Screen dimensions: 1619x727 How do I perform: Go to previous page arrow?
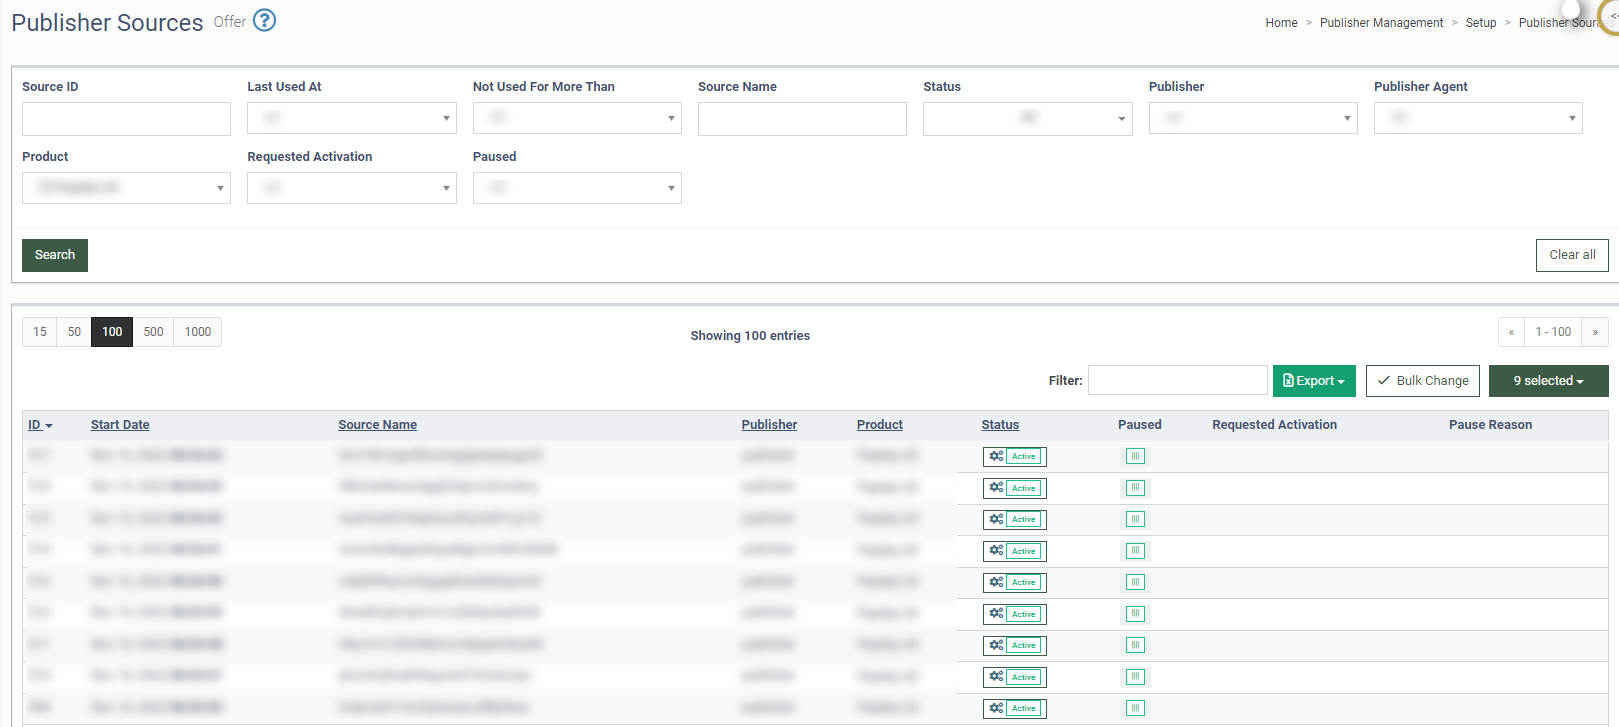[x=1511, y=332]
